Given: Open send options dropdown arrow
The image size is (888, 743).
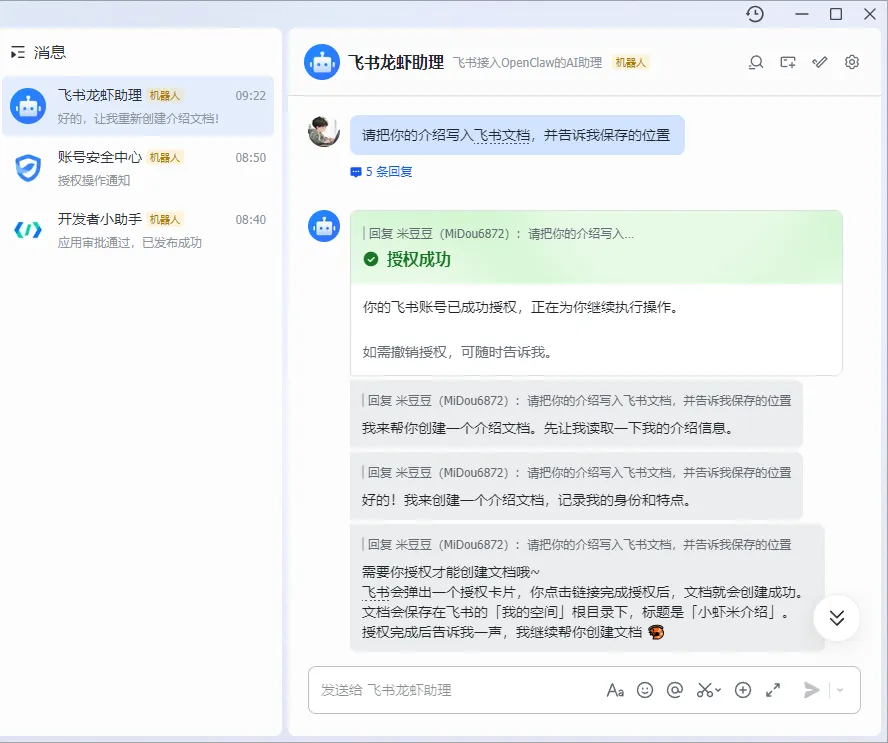Looking at the screenshot, I should 840,690.
